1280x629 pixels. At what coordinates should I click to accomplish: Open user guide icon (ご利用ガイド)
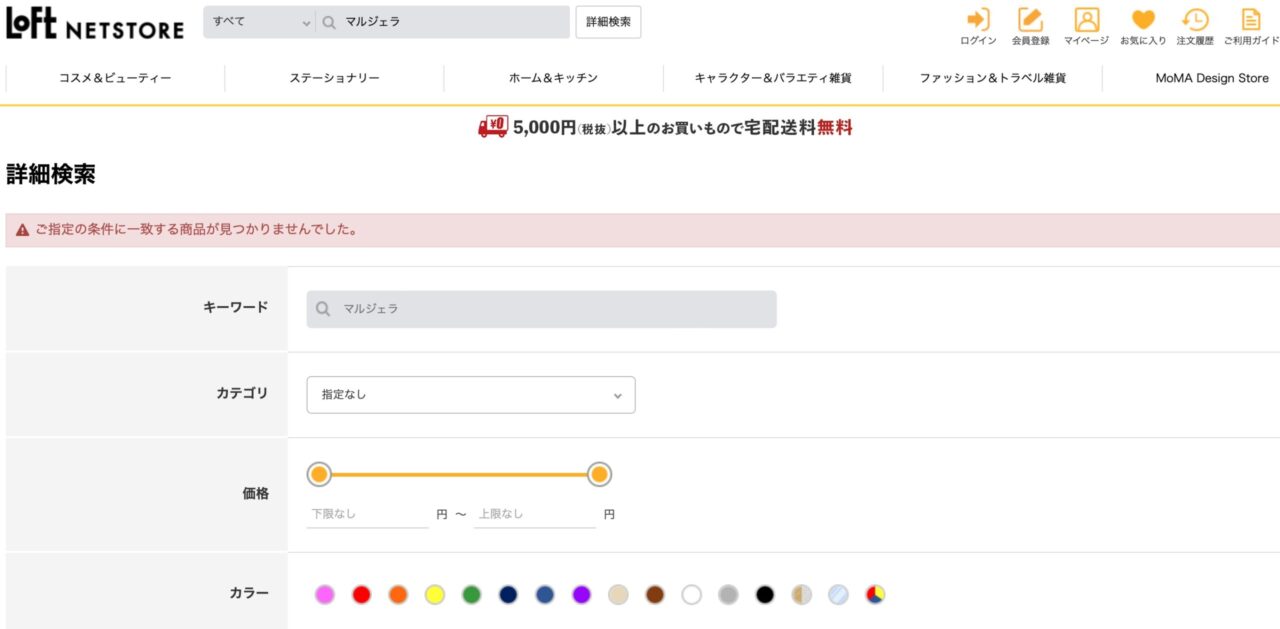tap(1251, 27)
